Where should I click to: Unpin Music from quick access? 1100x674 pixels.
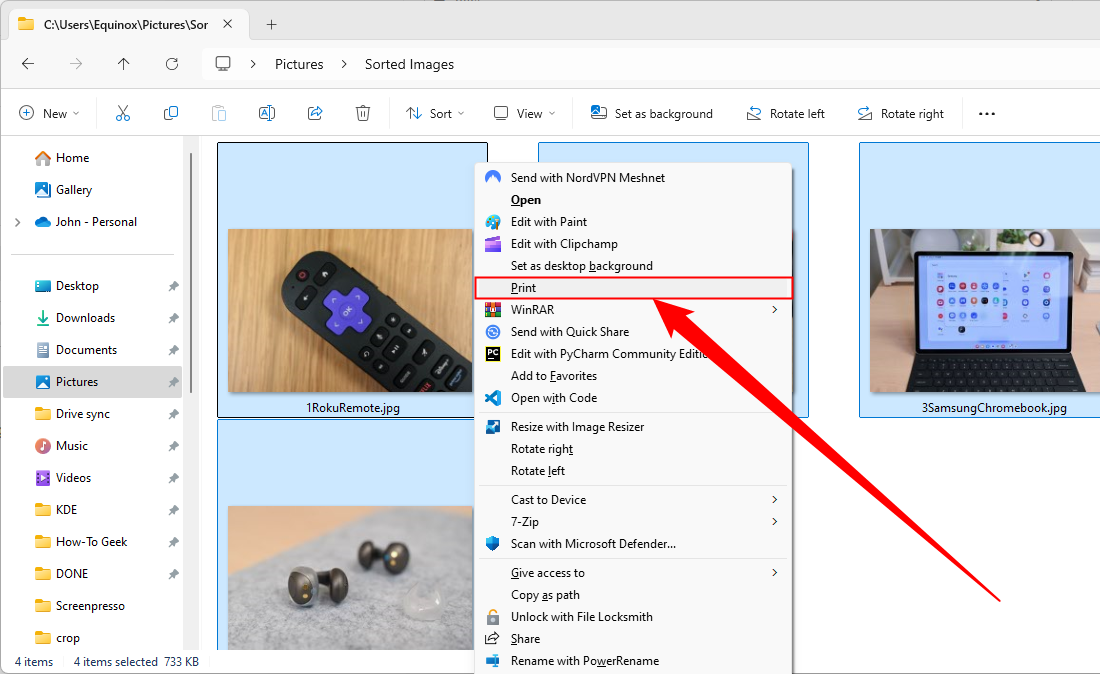pos(173,446)
